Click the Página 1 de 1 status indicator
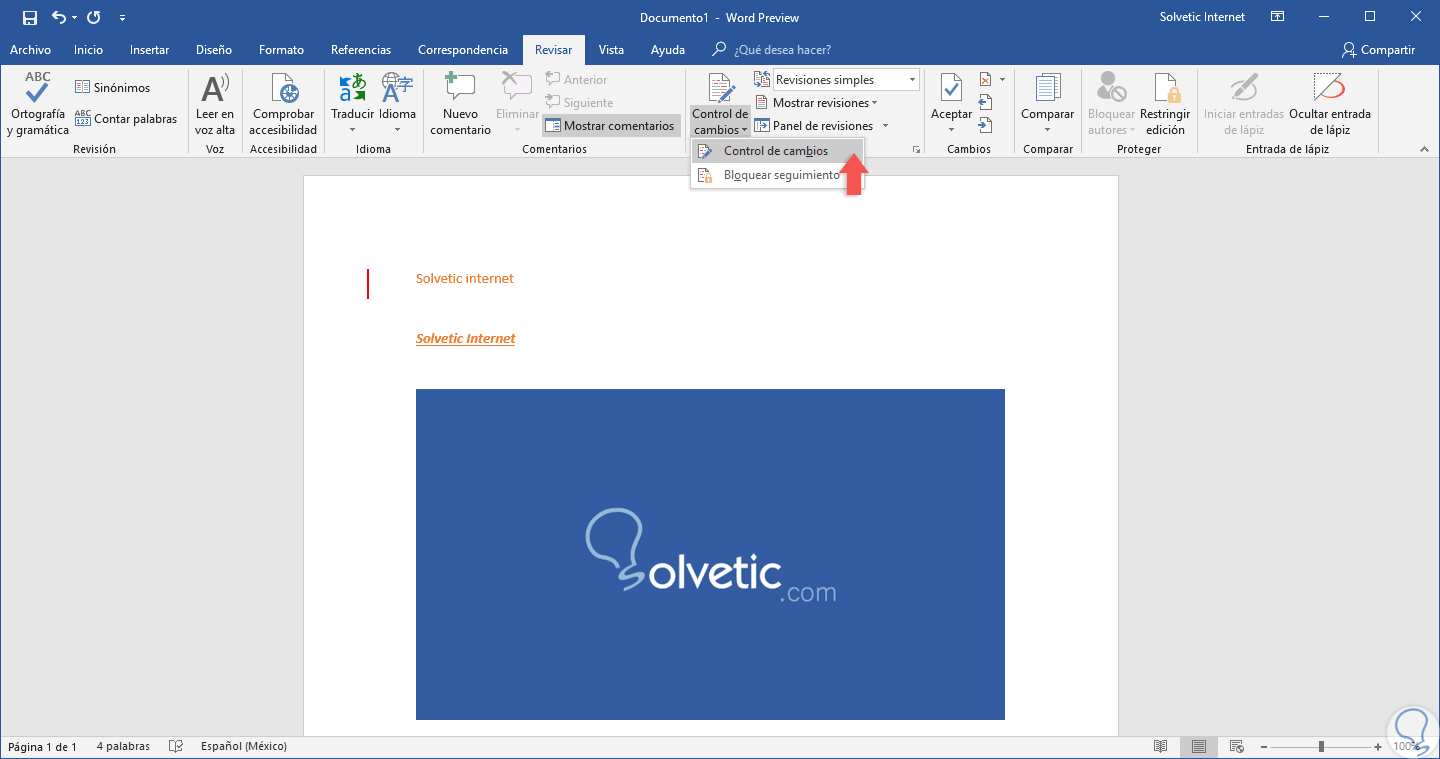The width and height of the screenshot is (1440, 759). click(42, 747)
